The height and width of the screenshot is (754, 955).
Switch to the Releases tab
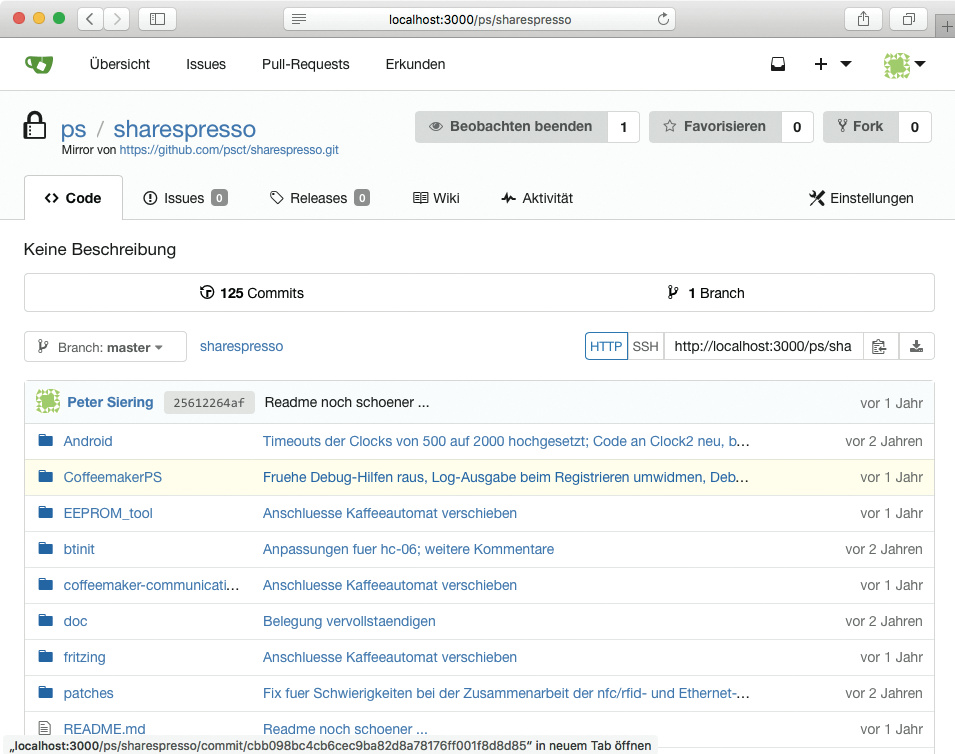(x=319, y=198)
